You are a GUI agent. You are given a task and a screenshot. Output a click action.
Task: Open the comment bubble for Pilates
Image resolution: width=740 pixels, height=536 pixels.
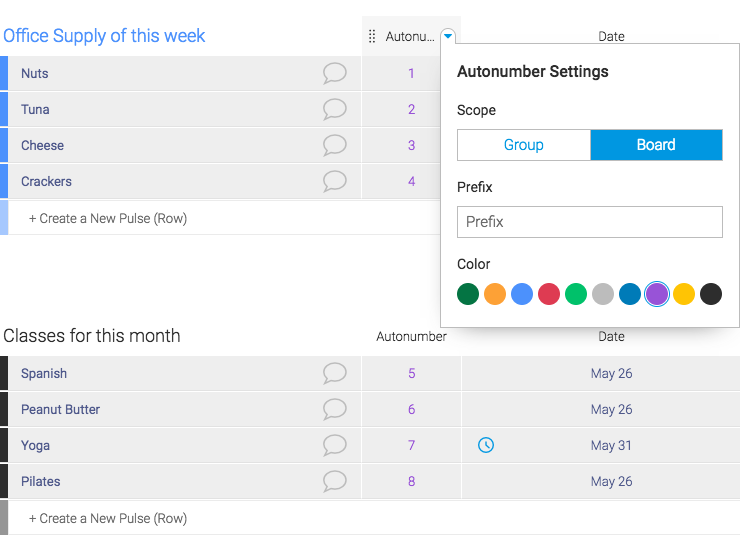[x=335, y=481]
